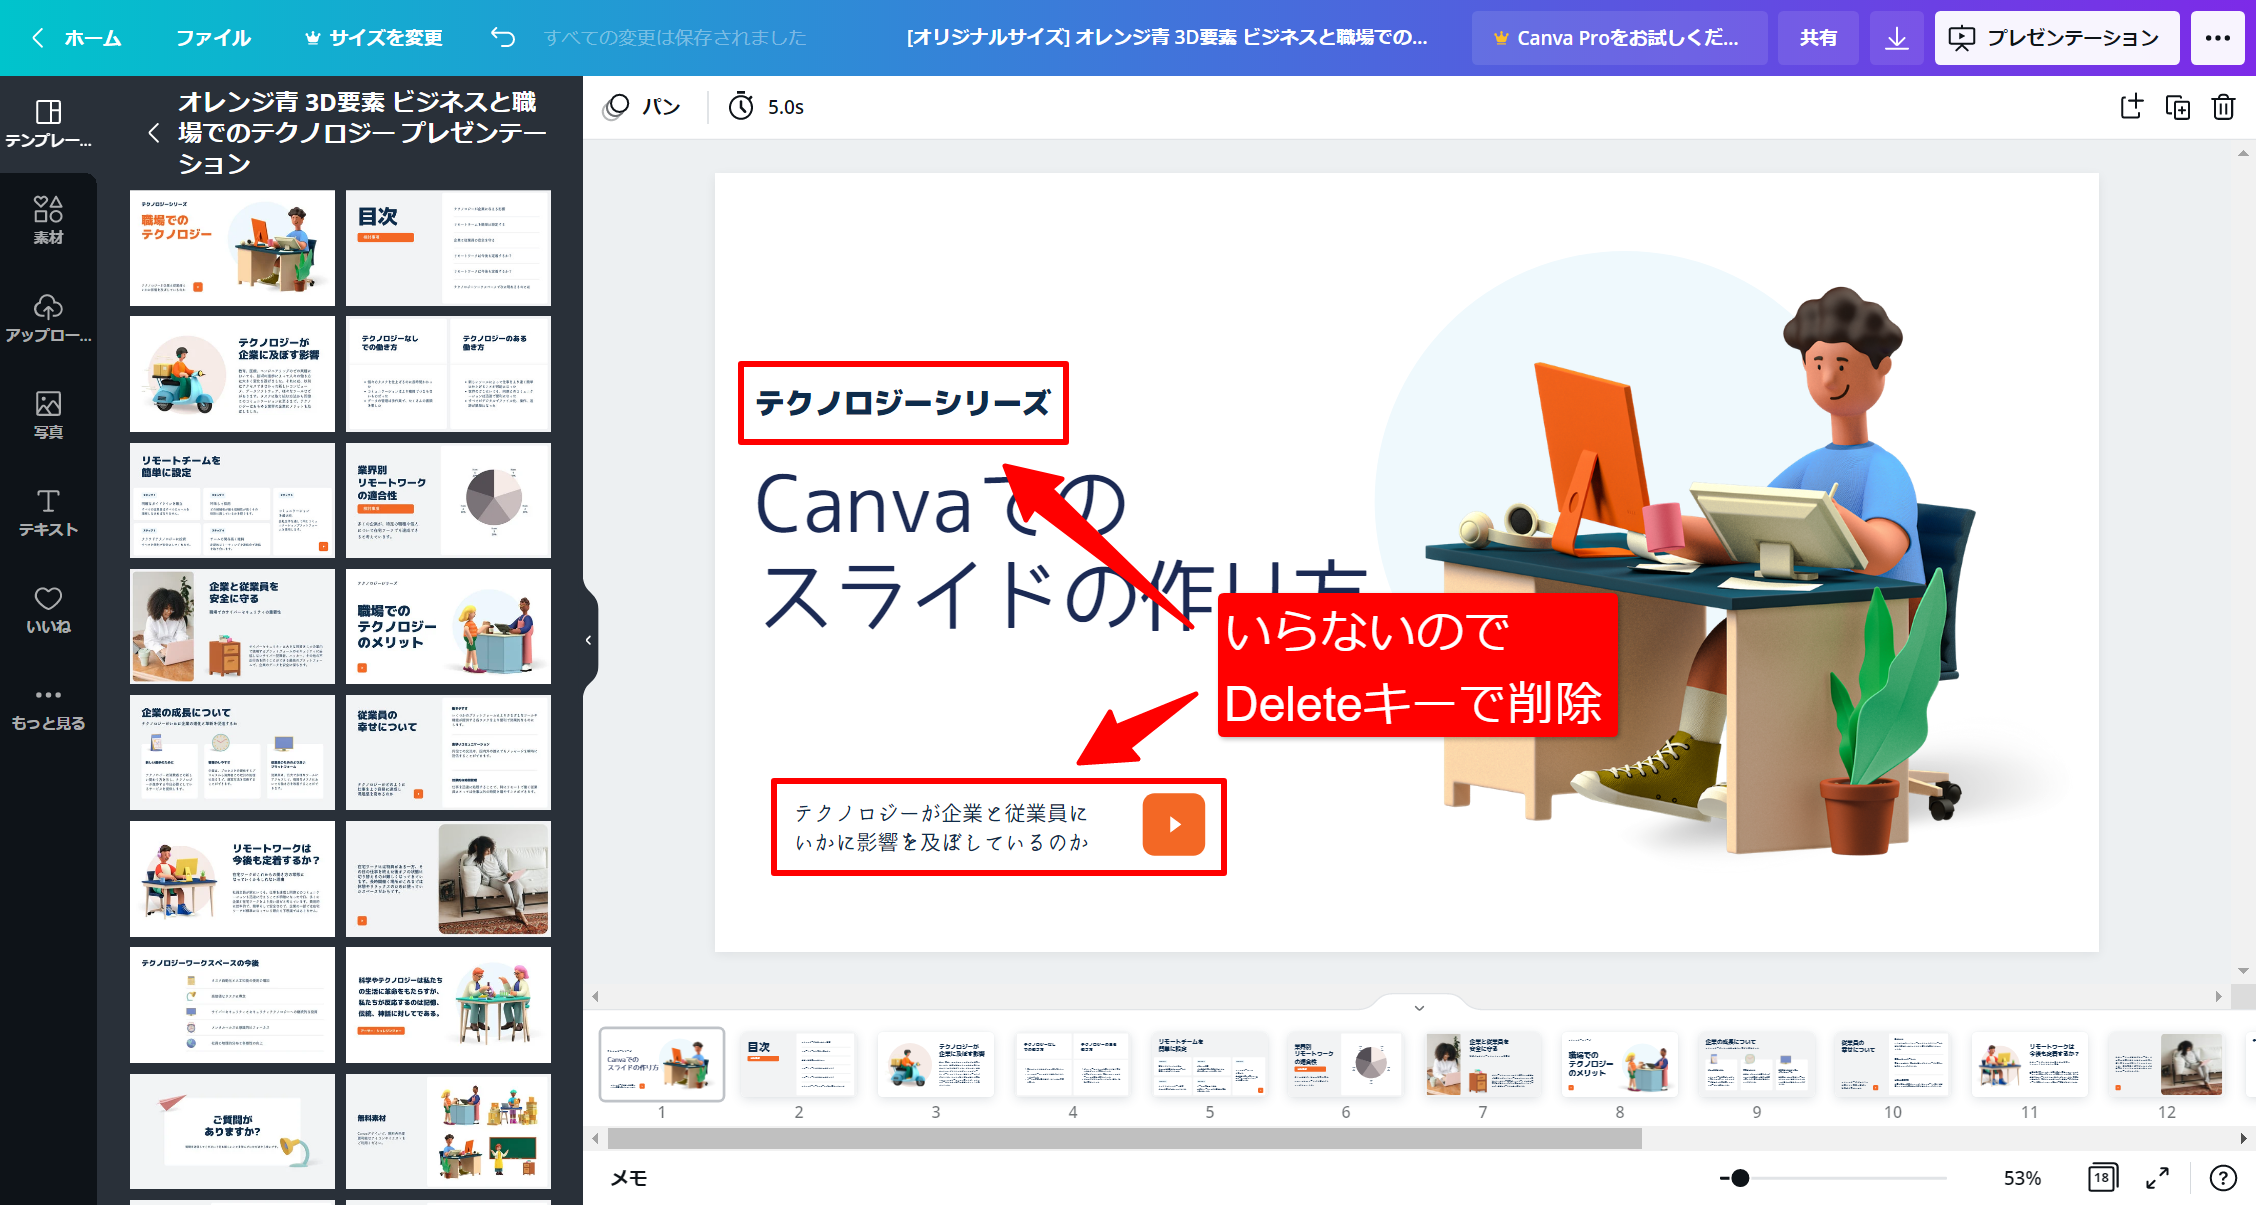Select the Canvaでのスライドの作り方 heading text
Screen dimensions: 2256x1205
pos(1060,550)
